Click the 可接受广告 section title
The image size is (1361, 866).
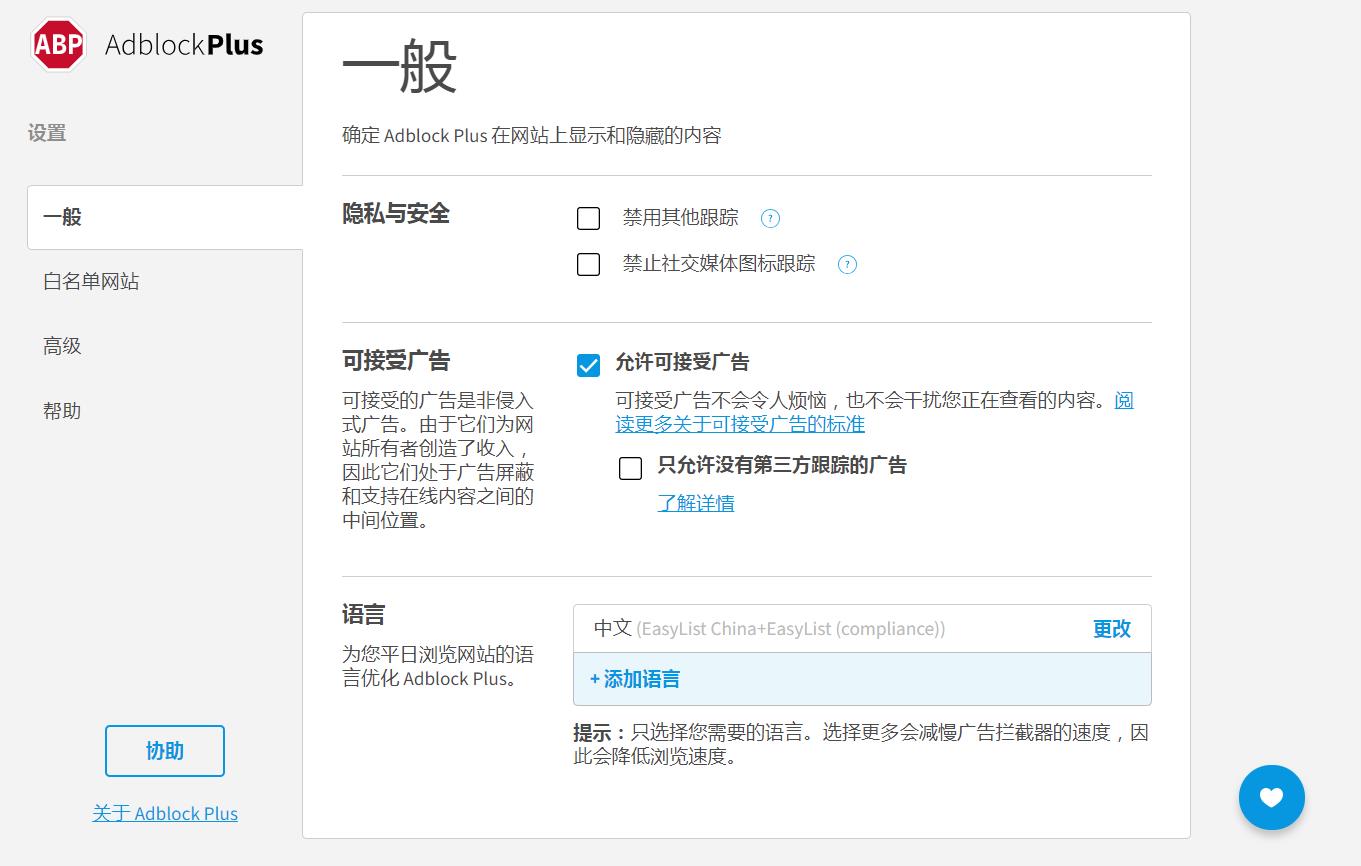click(396, 360)
